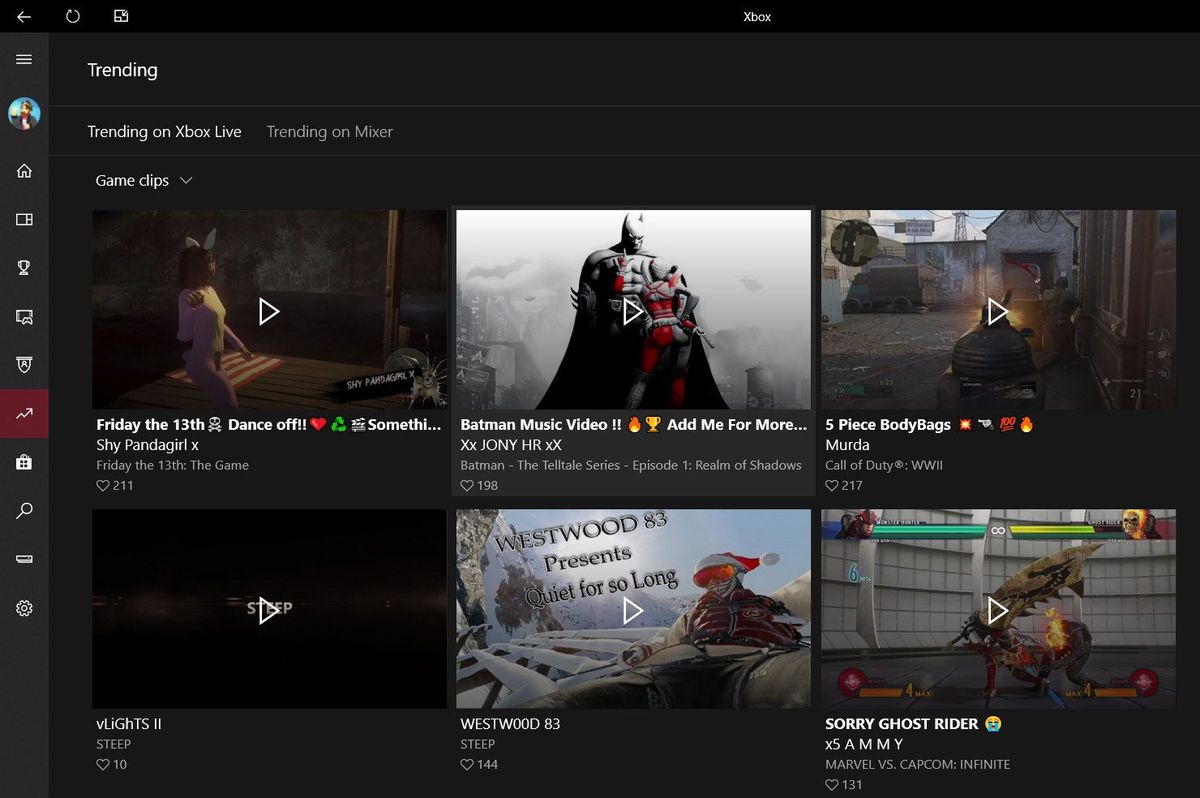
Task: Like the WESTW00D 83 STEEP clip heart
Action: (467, 764)
